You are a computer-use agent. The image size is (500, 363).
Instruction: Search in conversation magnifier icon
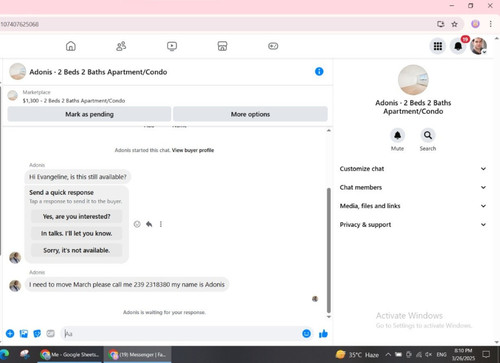[428, 135]
